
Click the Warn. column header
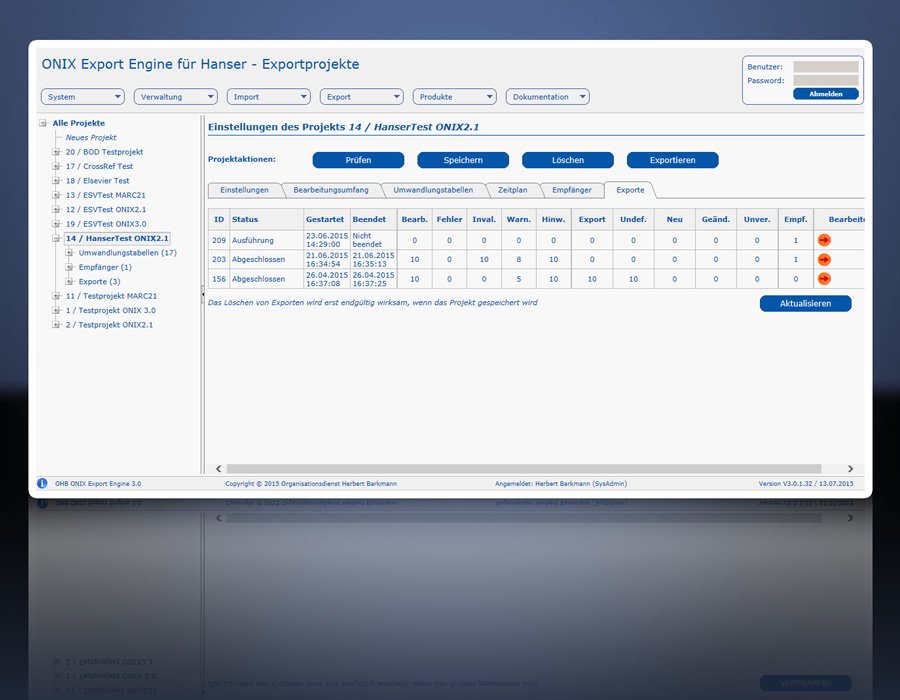click(x=518, y=219)
